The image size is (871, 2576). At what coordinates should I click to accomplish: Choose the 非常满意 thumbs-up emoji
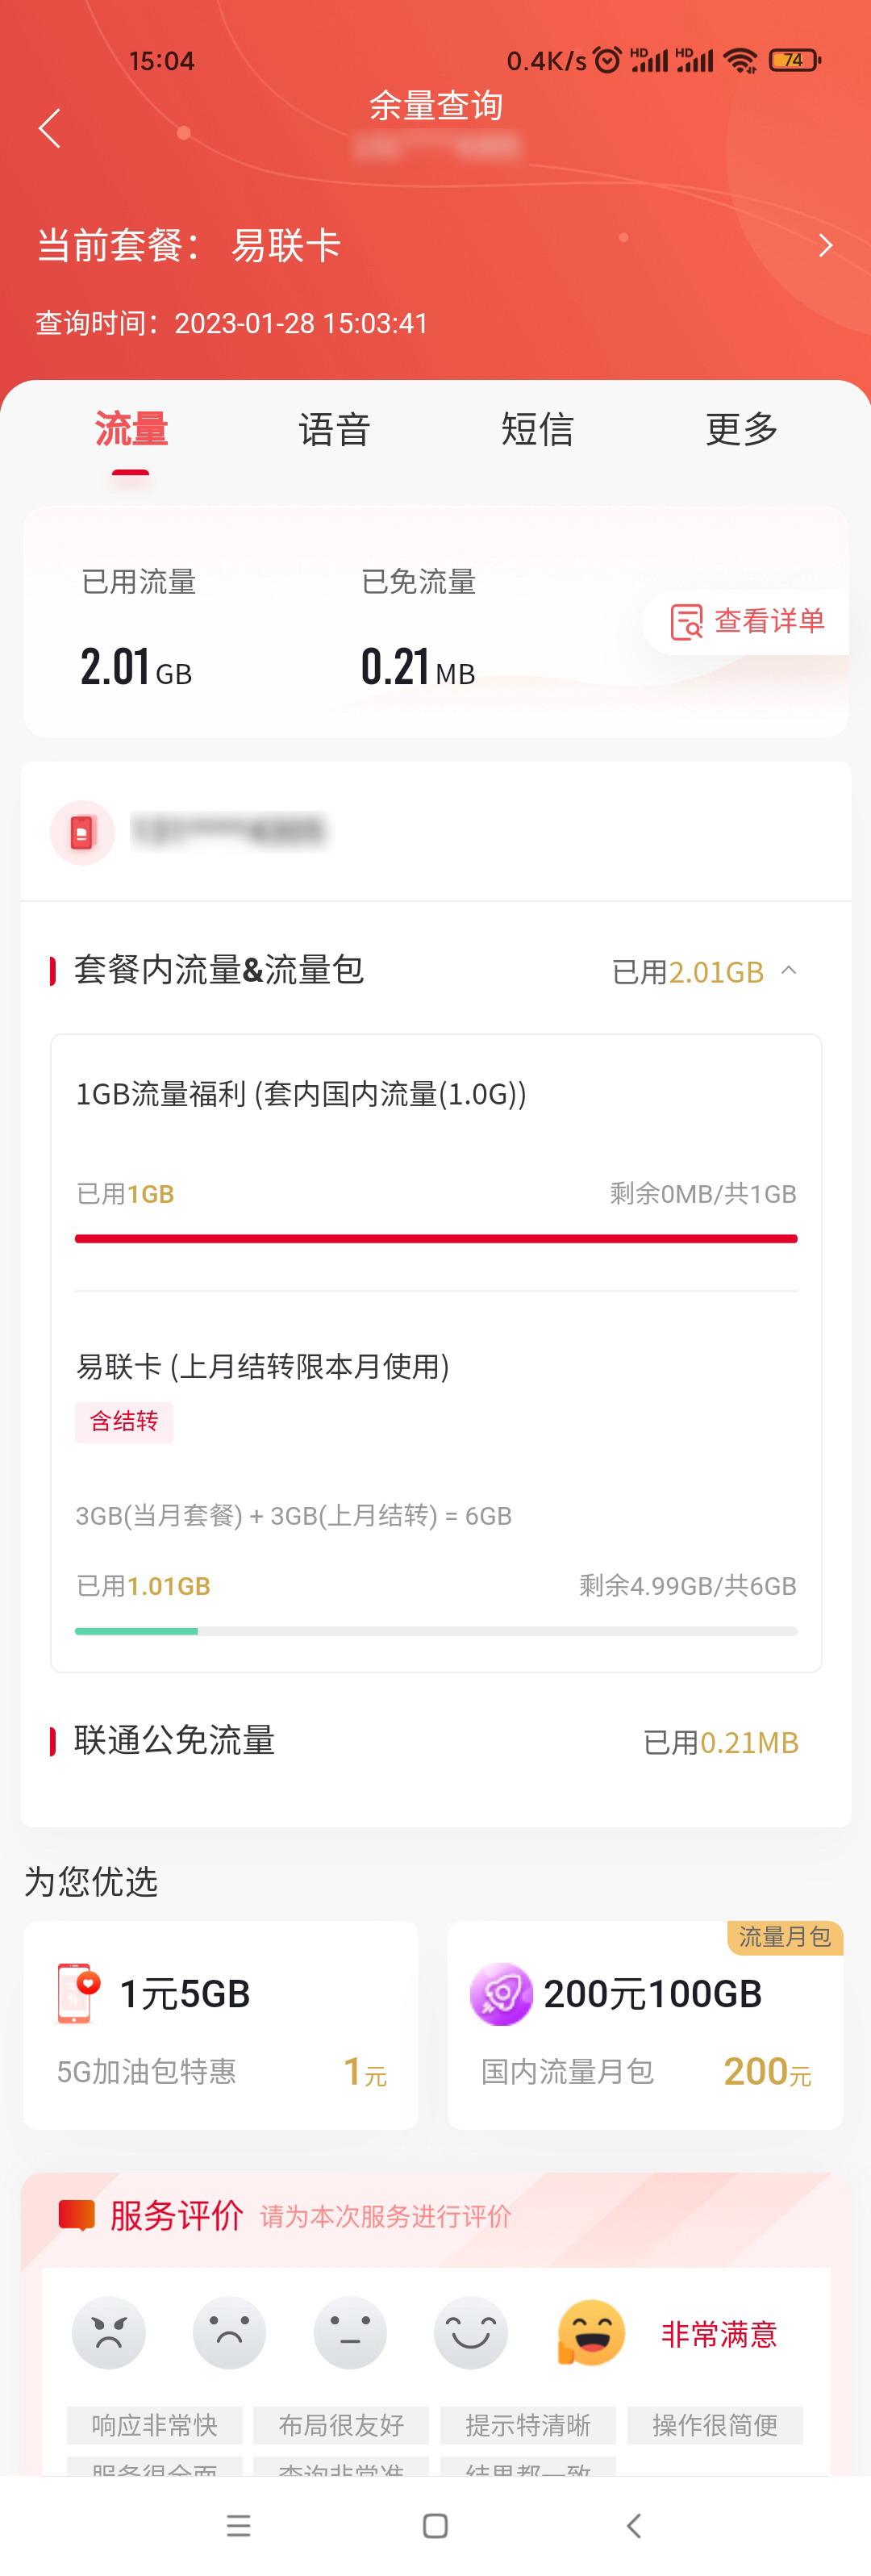point(591,2333)
